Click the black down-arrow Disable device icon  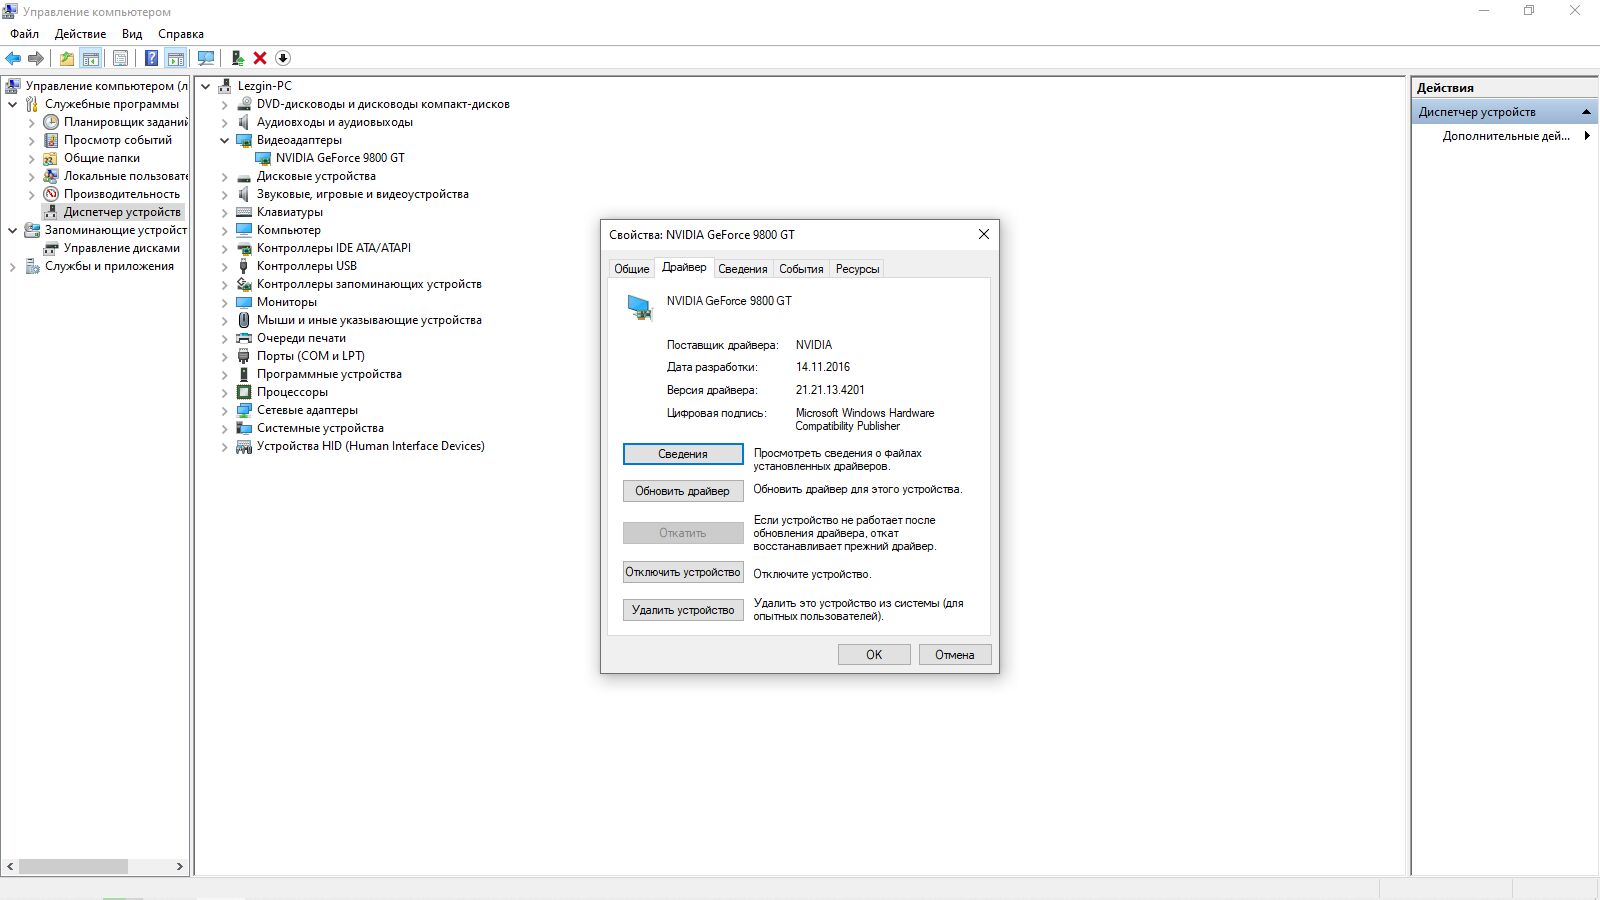pos(283,58)
